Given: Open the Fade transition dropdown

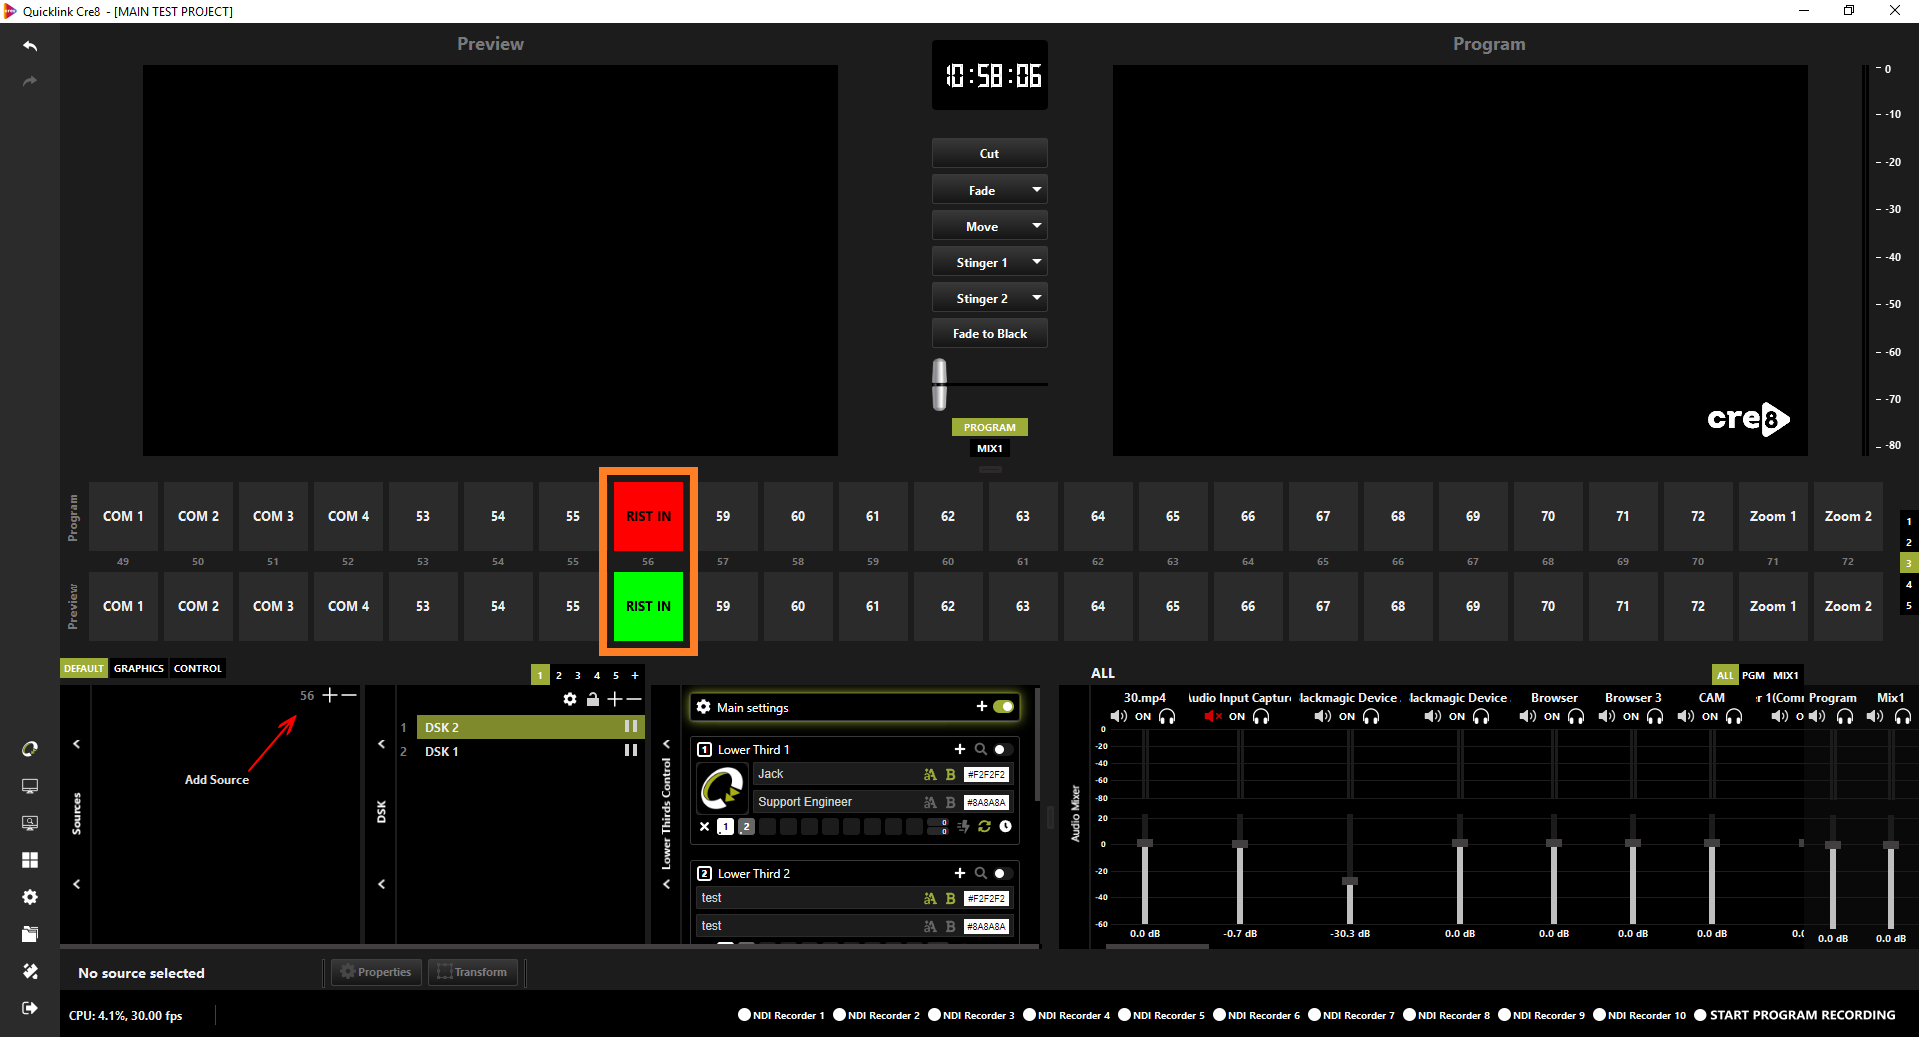Looking at the screenshot, I should [1037, 189].
